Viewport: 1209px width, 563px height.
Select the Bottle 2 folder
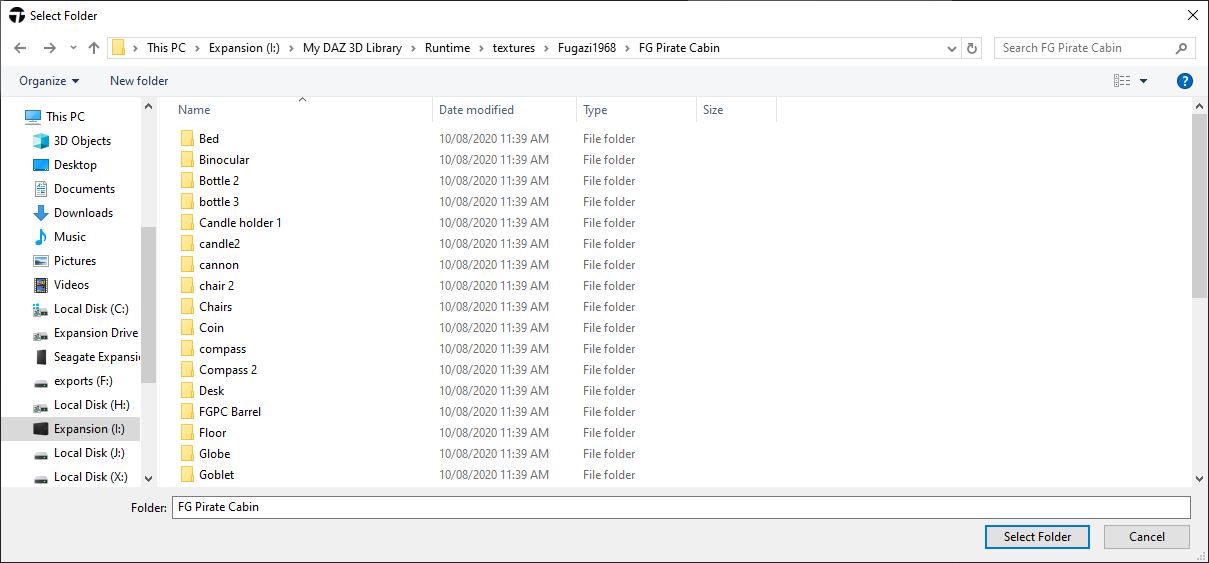coord(219,181)
